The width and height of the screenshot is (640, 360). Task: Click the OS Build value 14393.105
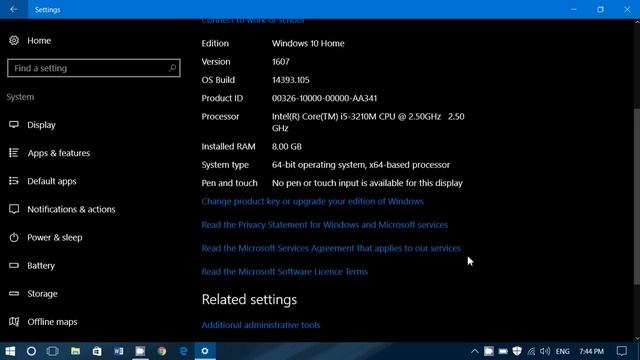[291, 80]
